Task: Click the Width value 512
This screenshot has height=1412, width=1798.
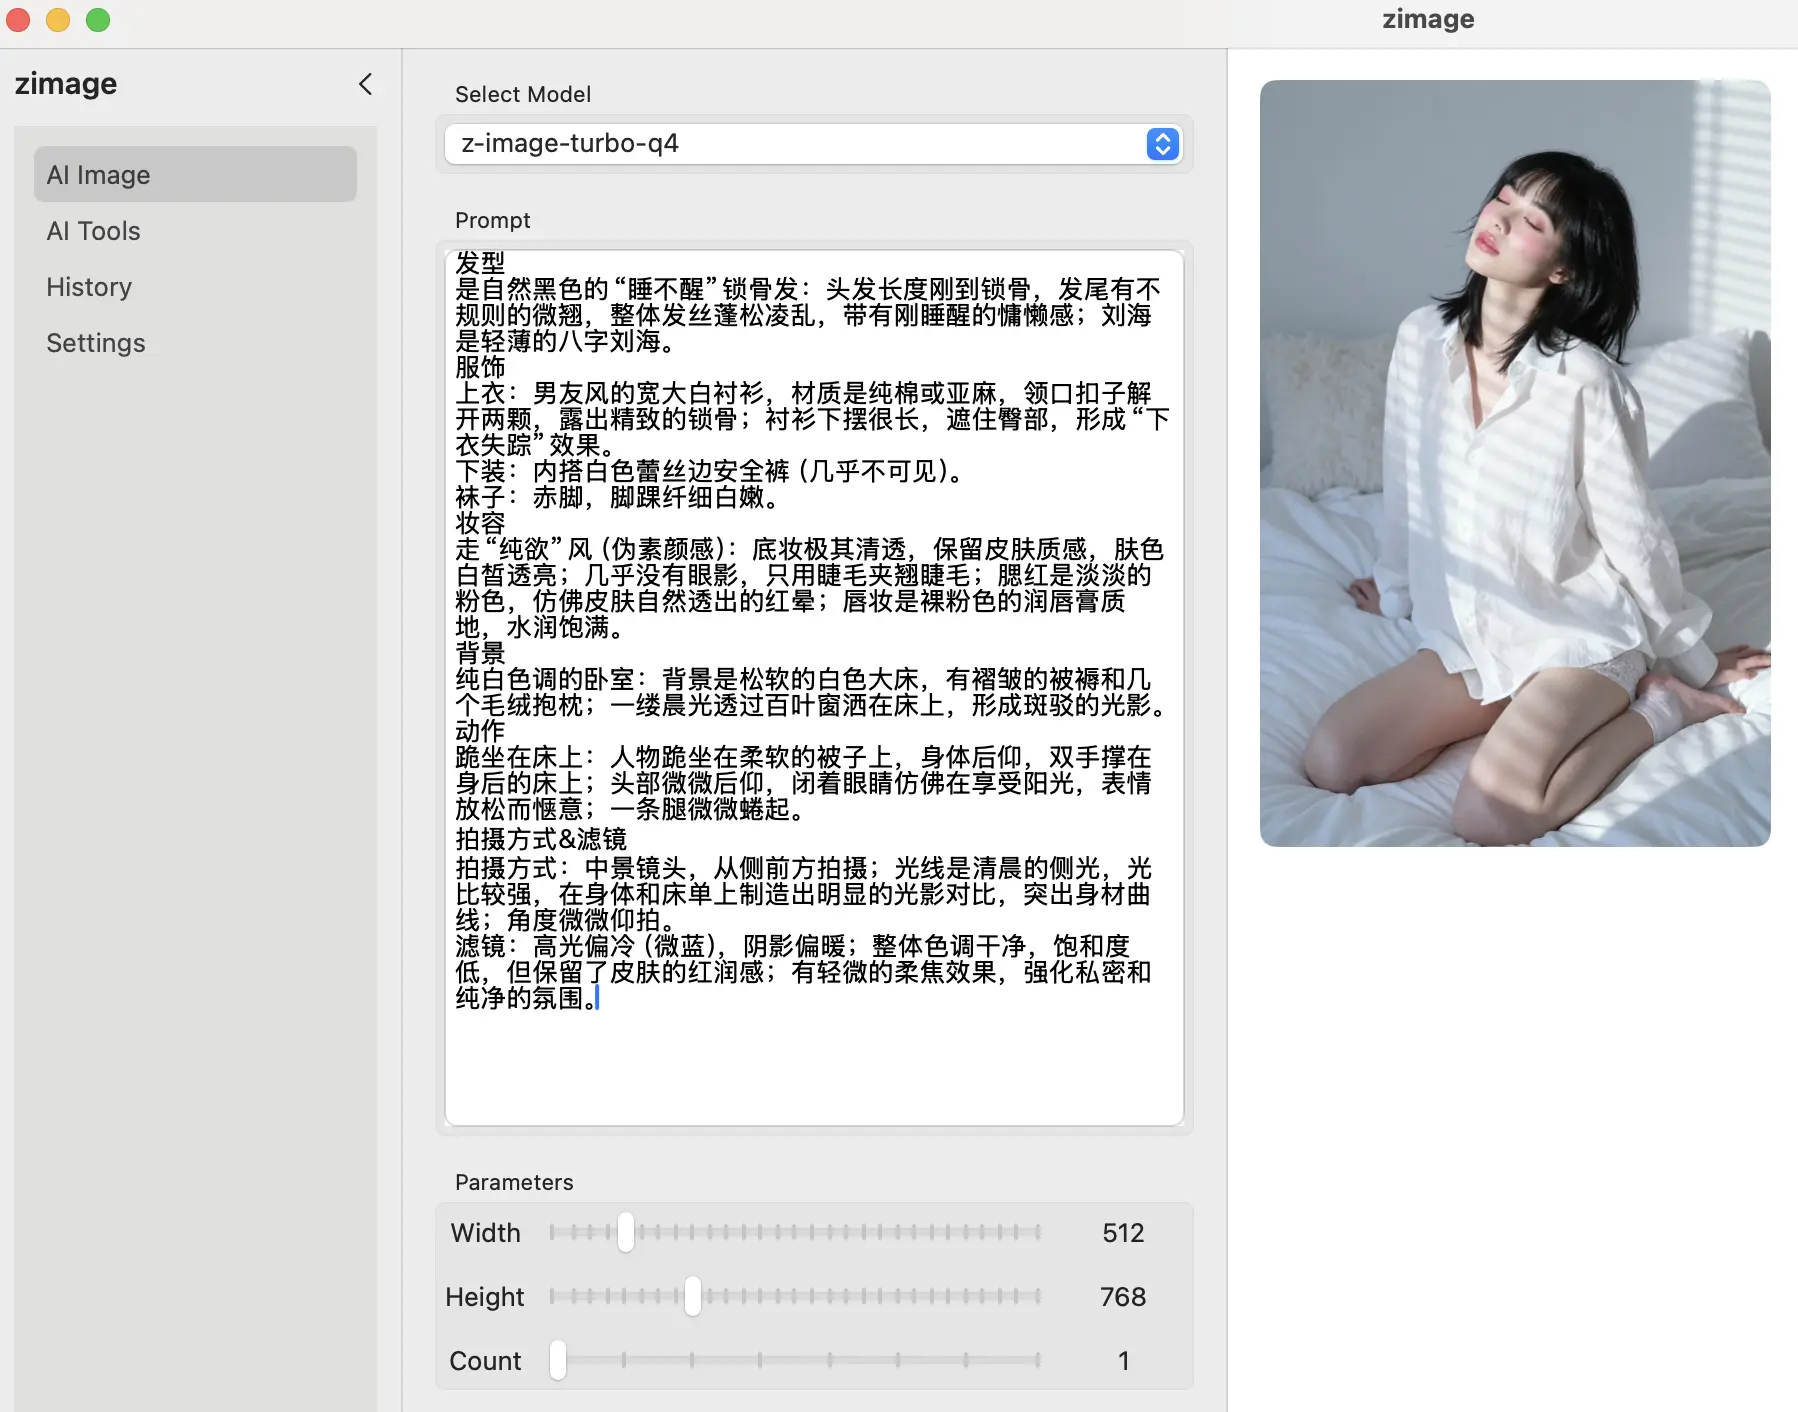Action: tap(1123, 1233)
